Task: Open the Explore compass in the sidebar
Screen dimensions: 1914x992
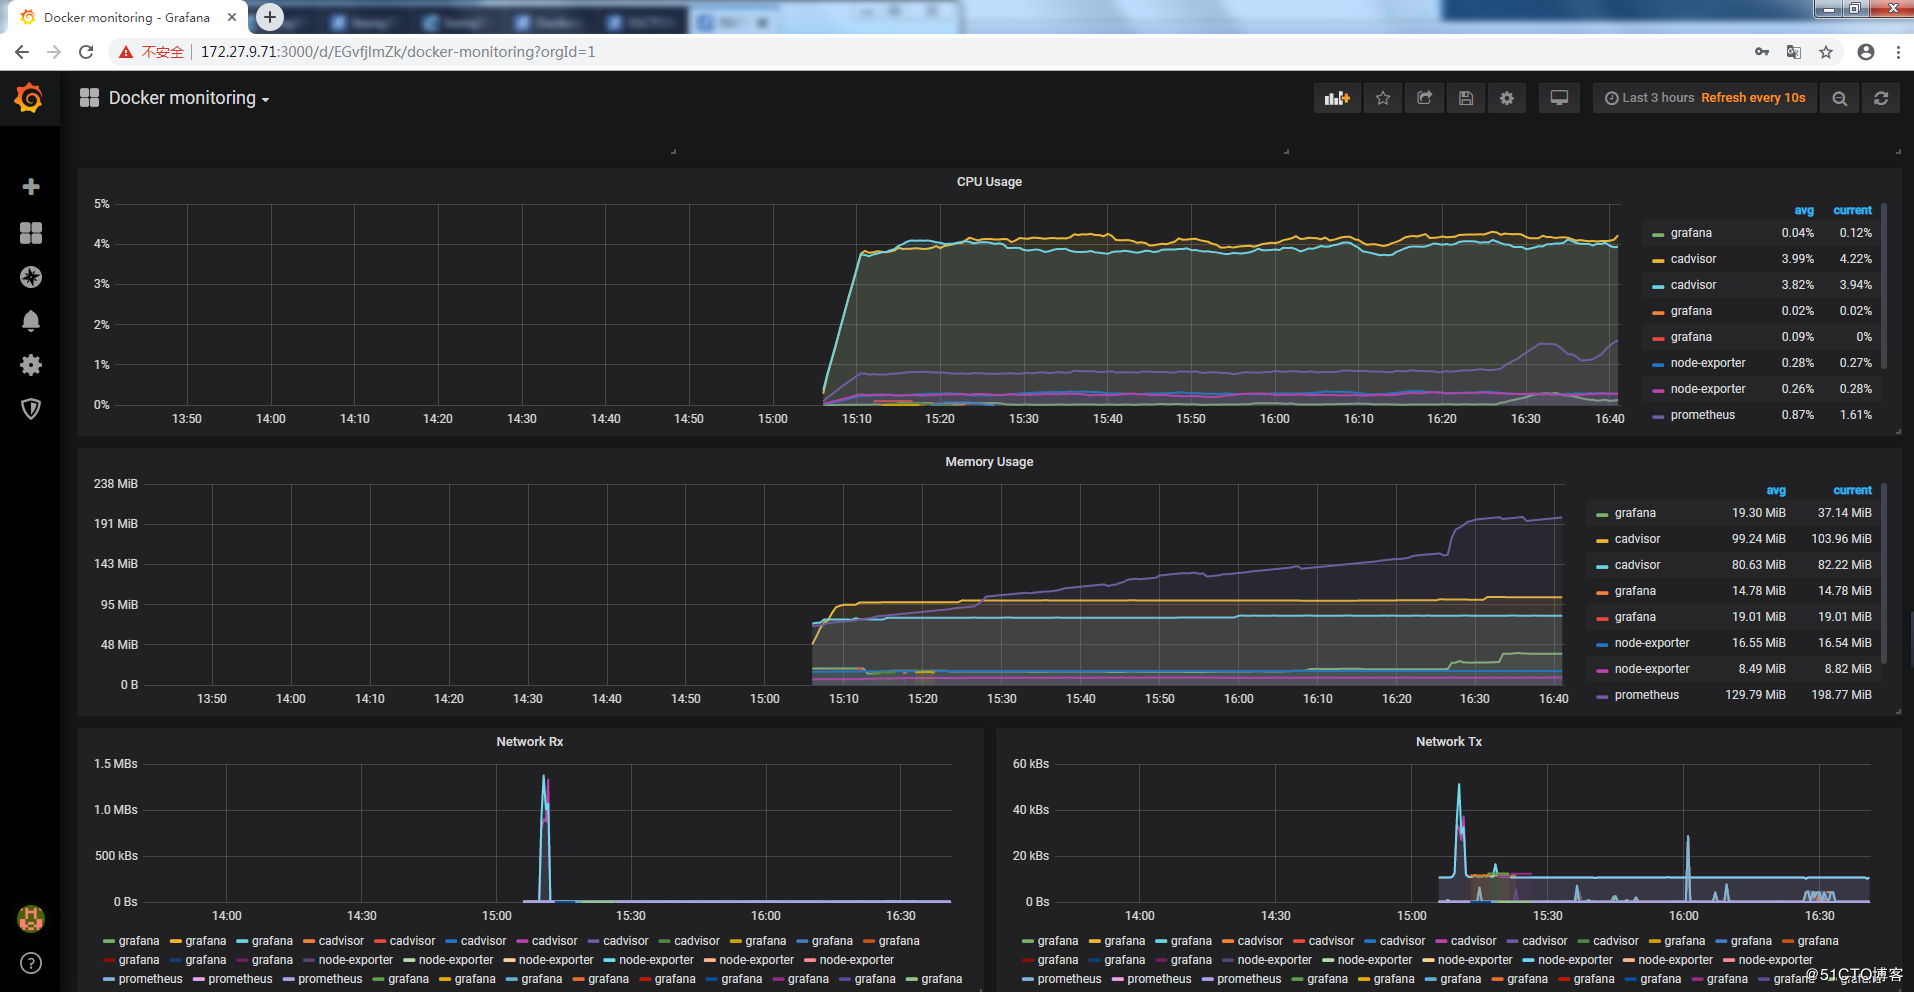Action: [x=30, y=277]
